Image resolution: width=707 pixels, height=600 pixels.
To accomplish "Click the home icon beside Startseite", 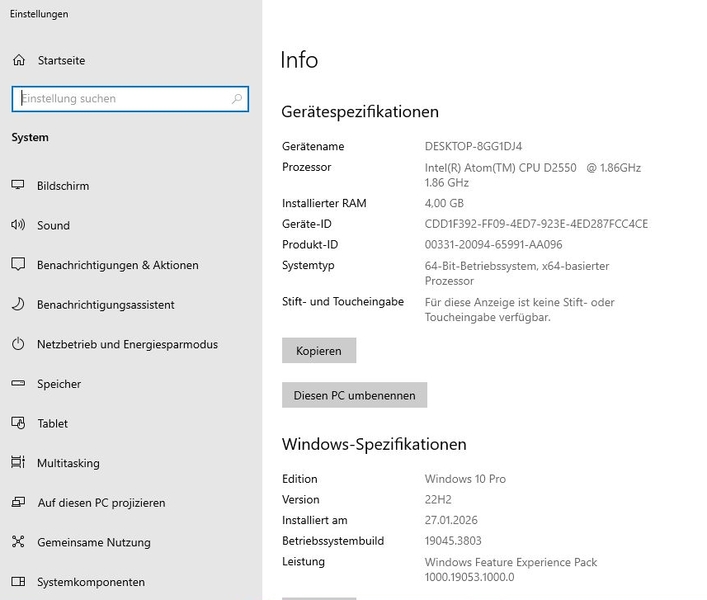I will tap(19, 61).
